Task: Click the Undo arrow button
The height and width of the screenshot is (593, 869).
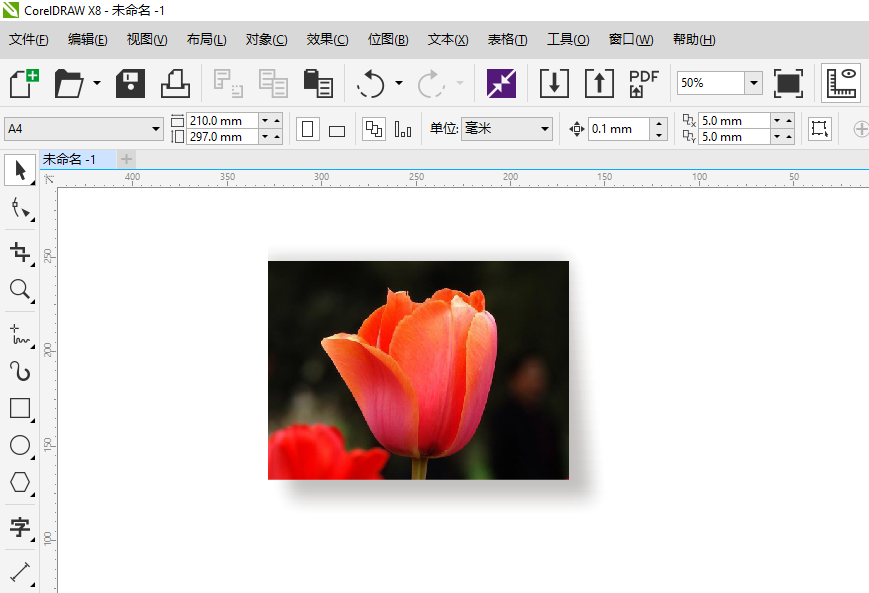Action: point(371,83)
